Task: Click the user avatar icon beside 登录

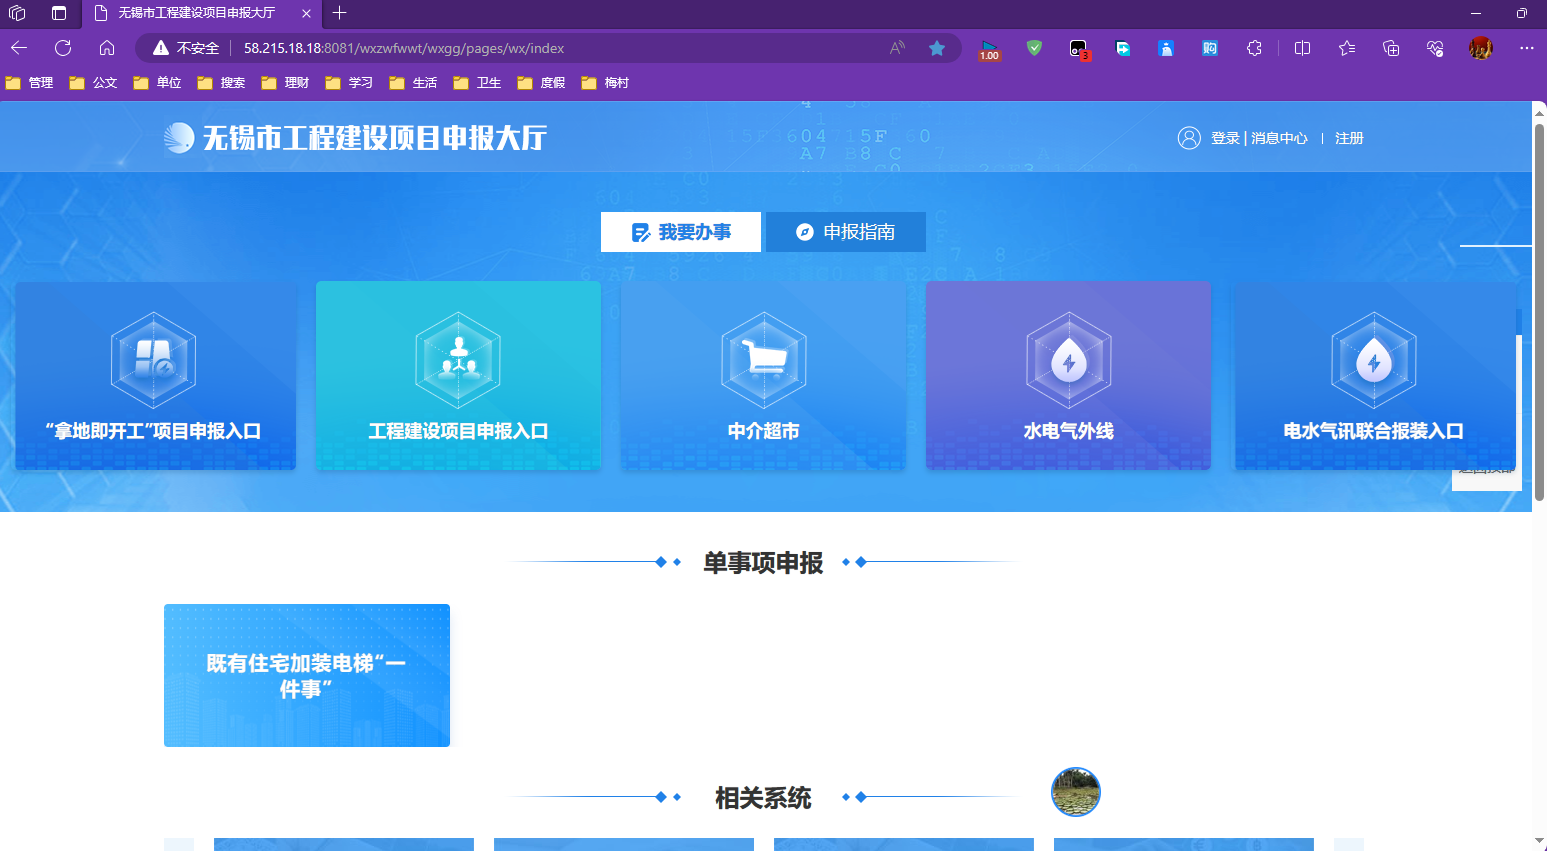Action: pyautogui.click(x=1189, y=138)
